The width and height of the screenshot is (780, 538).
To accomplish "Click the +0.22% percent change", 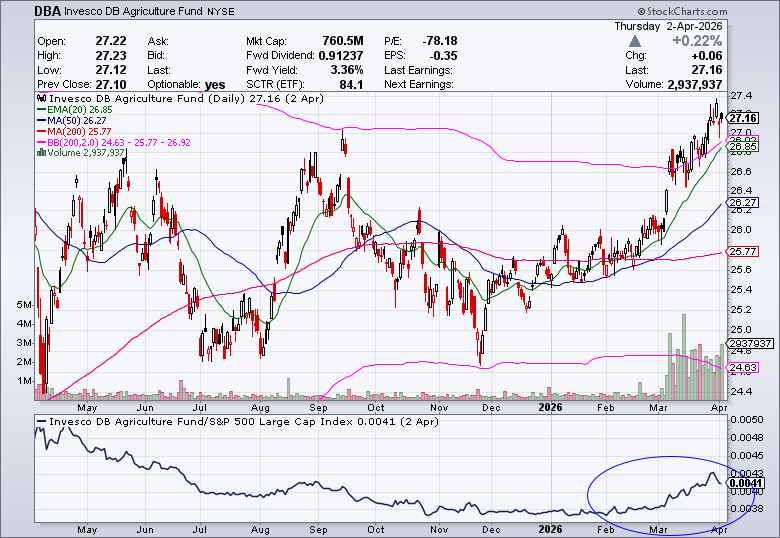I will [x=697, y=41].
